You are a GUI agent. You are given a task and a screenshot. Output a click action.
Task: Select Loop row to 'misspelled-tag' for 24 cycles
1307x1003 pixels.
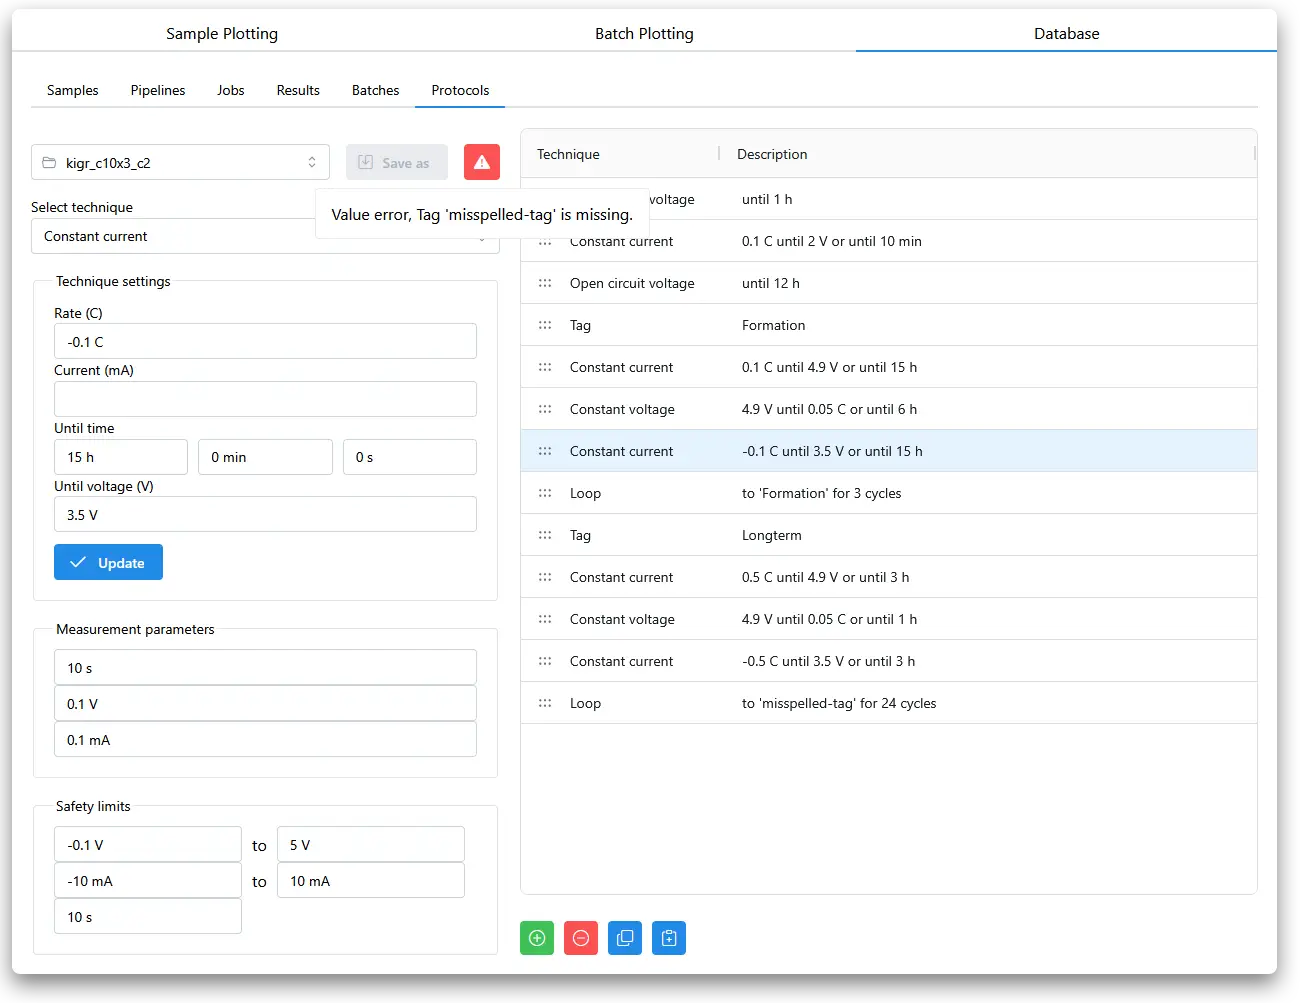[x=889, y=703]
